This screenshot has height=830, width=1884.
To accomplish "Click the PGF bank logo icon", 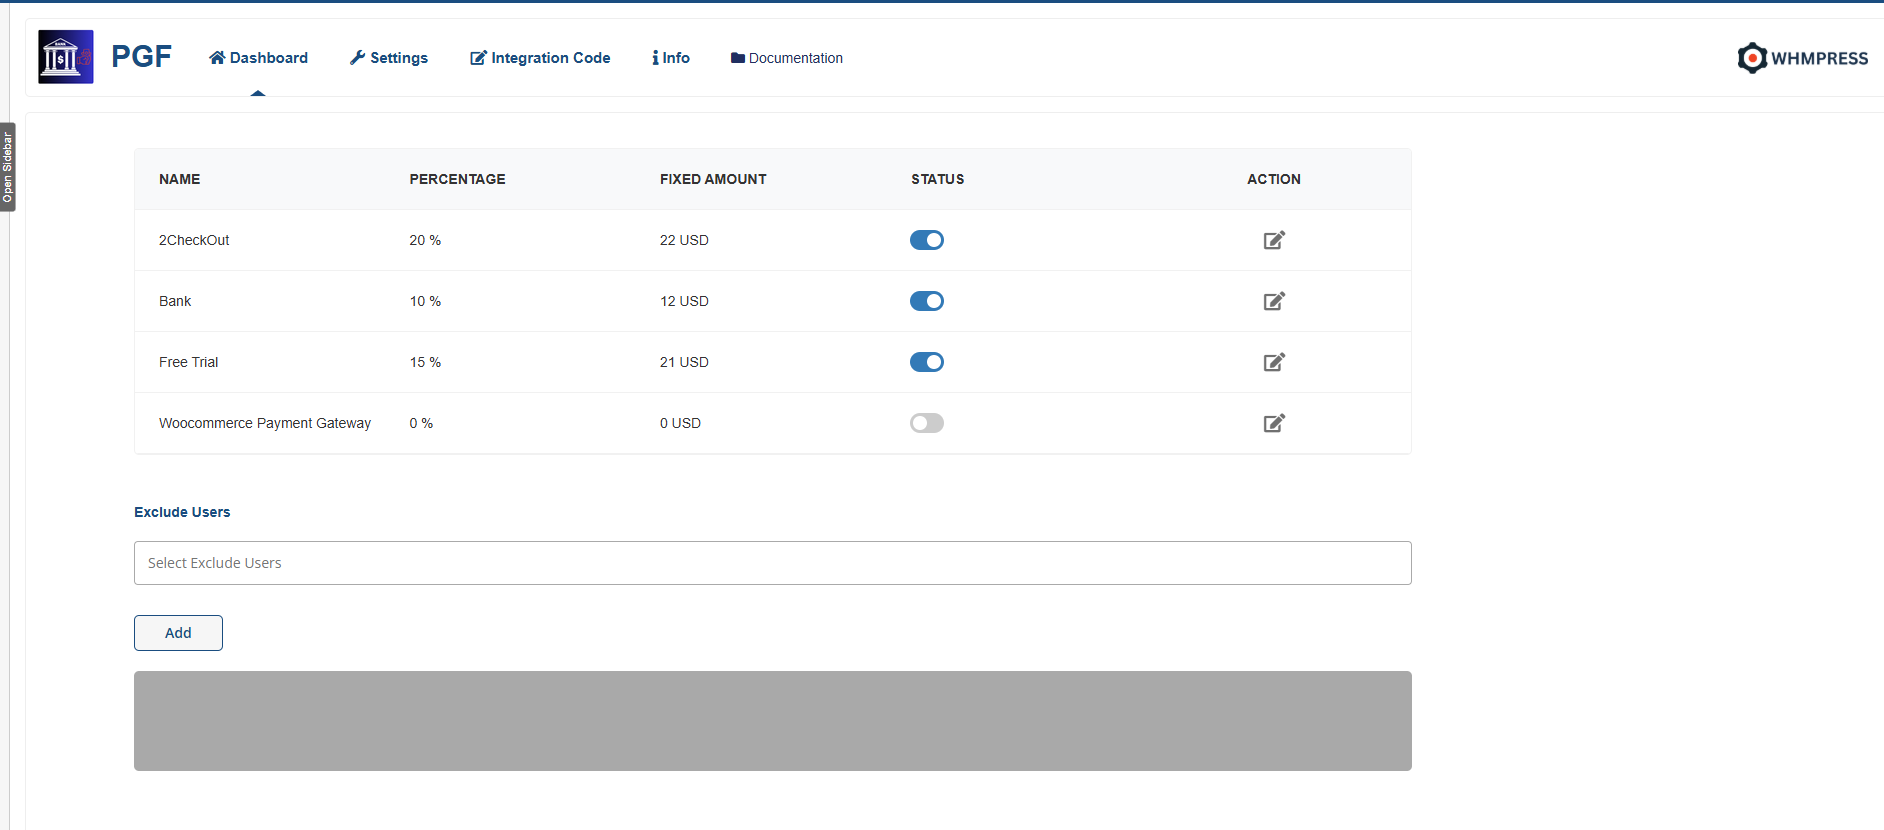I will 66,57.
